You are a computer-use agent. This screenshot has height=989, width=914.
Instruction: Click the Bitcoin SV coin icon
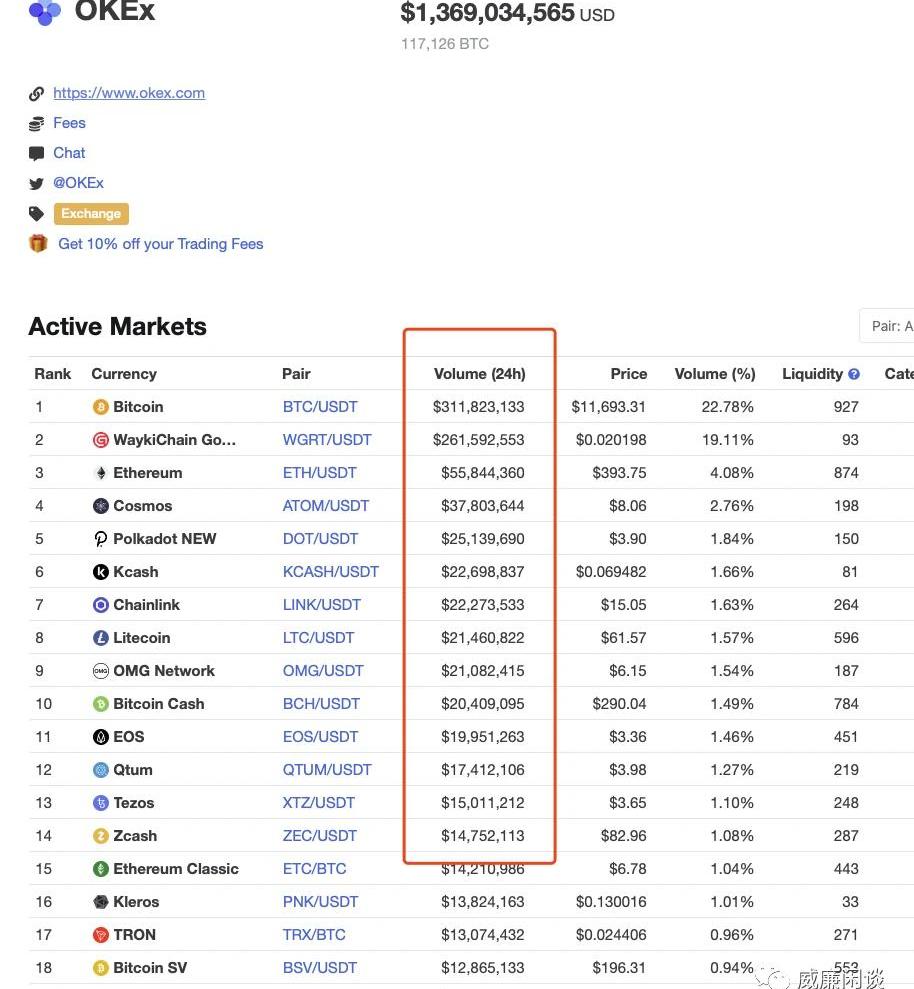click(101, 968)
